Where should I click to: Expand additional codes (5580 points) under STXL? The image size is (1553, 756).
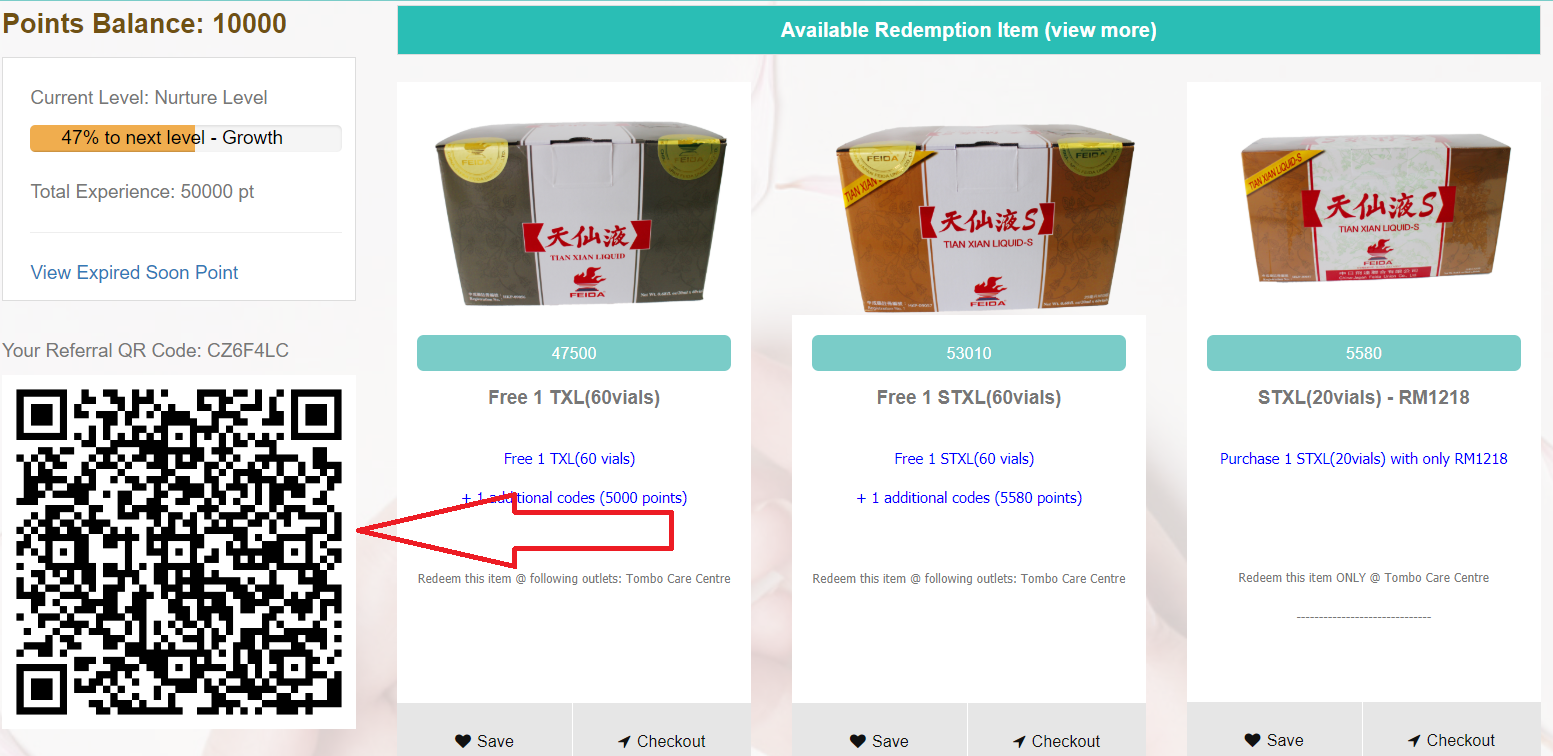pos(969,497)
